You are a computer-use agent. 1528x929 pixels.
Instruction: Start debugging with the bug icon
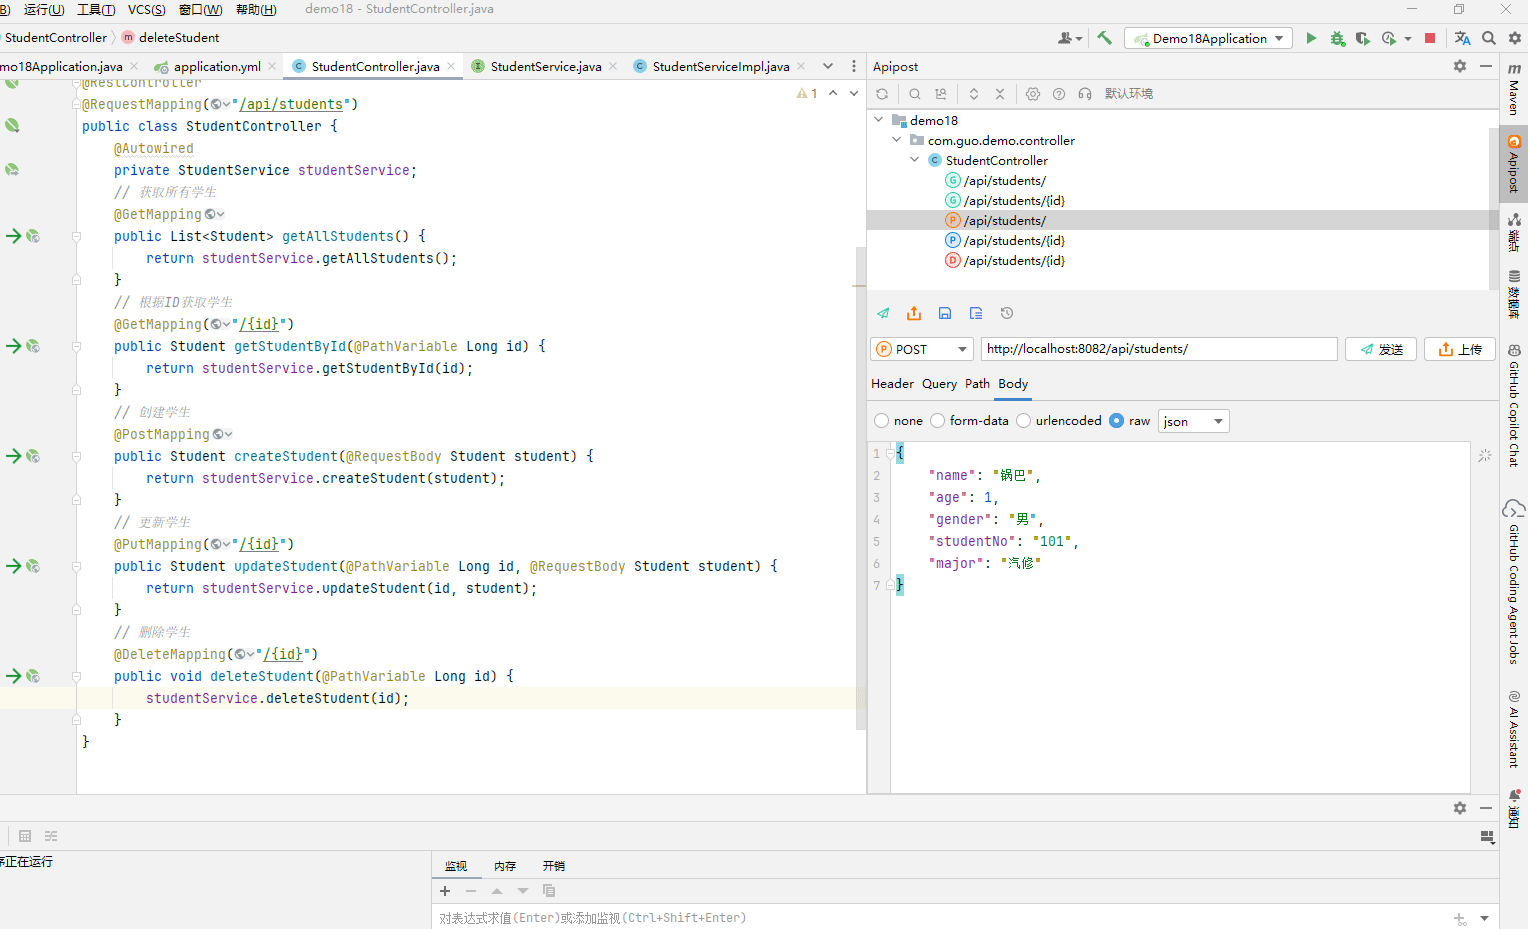[x=1337, y=38]
